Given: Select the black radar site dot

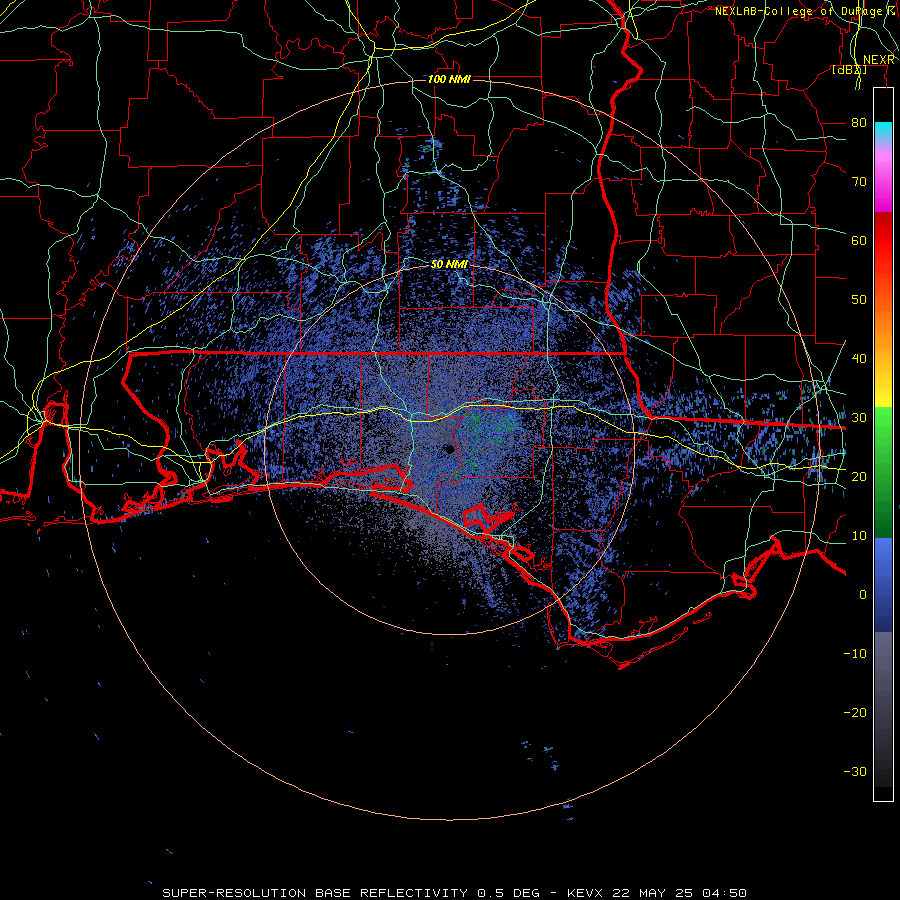Looking at the screenshot, I should (x=450, y=449).
